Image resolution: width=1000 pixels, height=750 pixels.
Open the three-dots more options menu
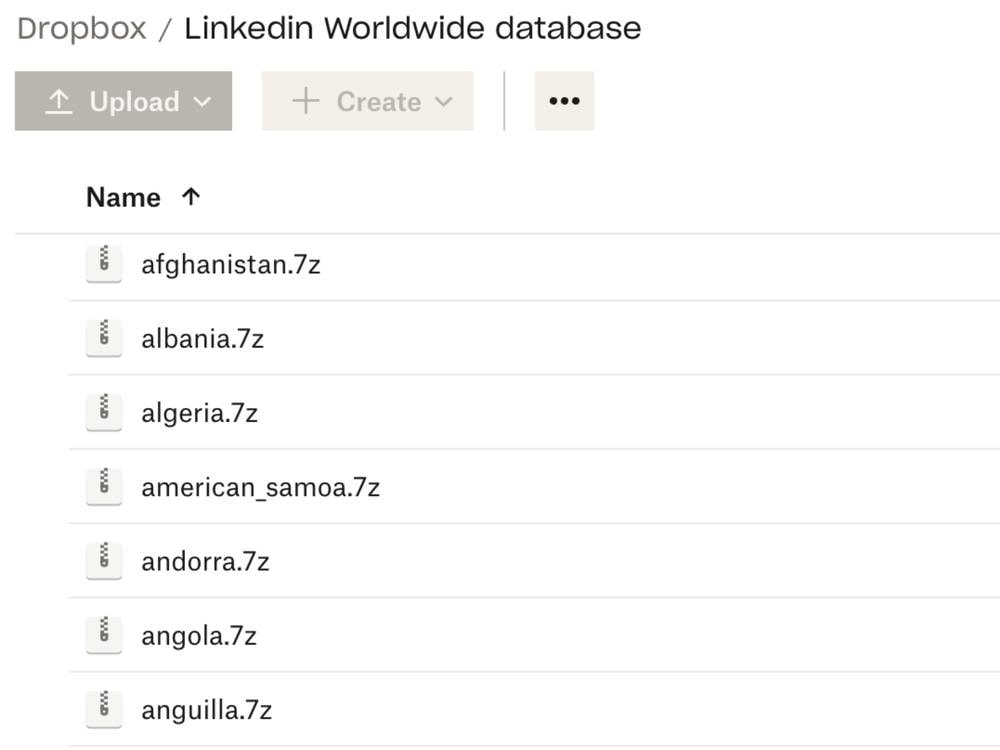click(x=564, y=101)
